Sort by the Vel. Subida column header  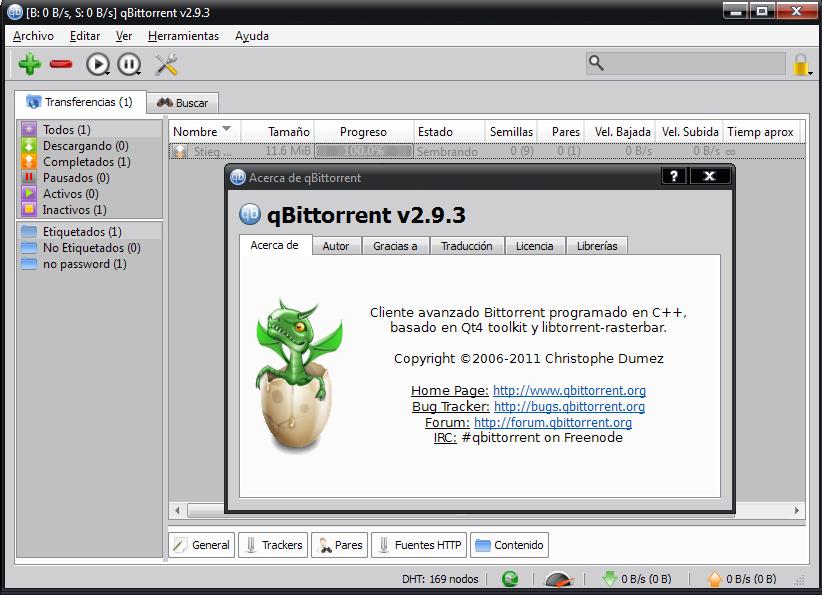click(689, 132)
